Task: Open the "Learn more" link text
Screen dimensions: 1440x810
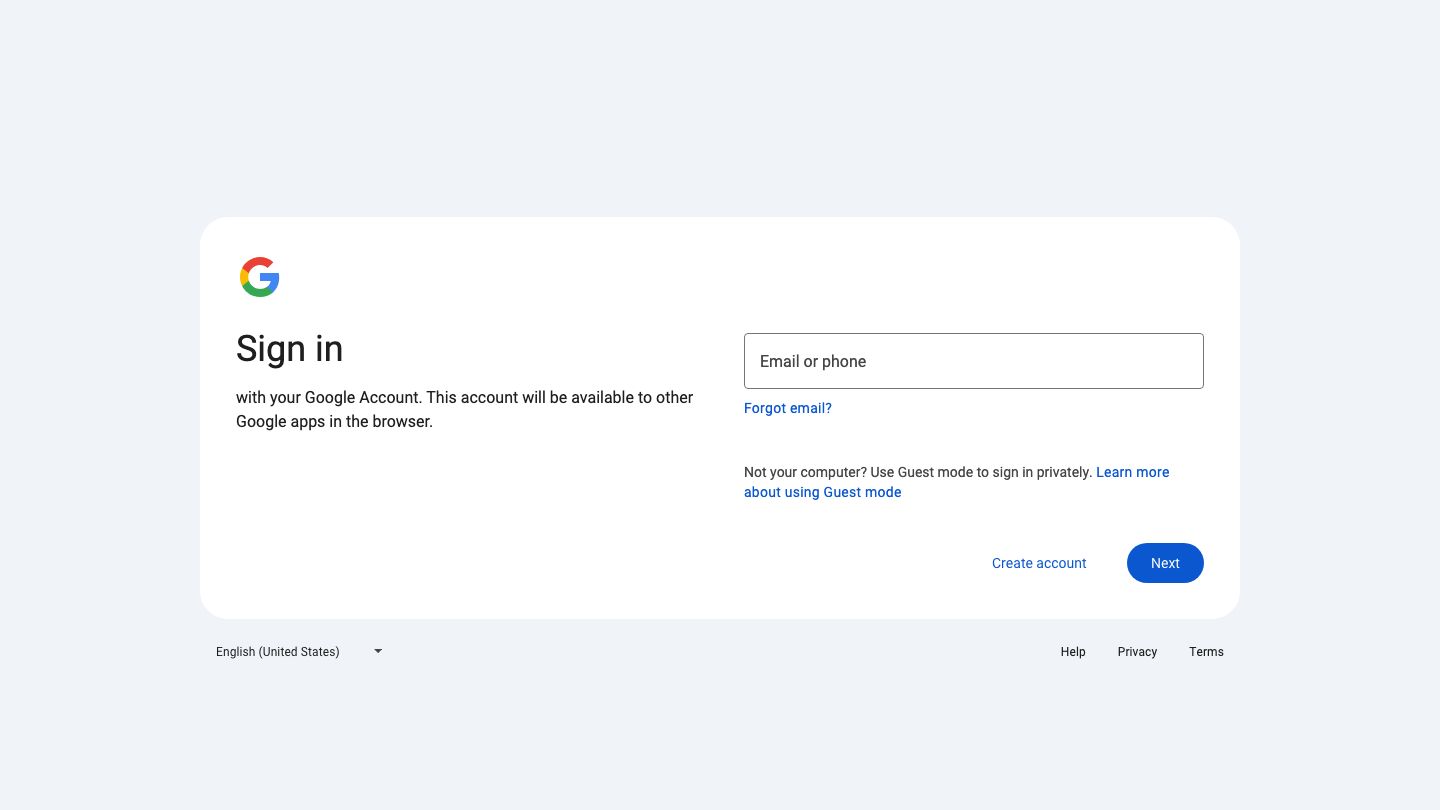Action: click(x=1132, y=472)
